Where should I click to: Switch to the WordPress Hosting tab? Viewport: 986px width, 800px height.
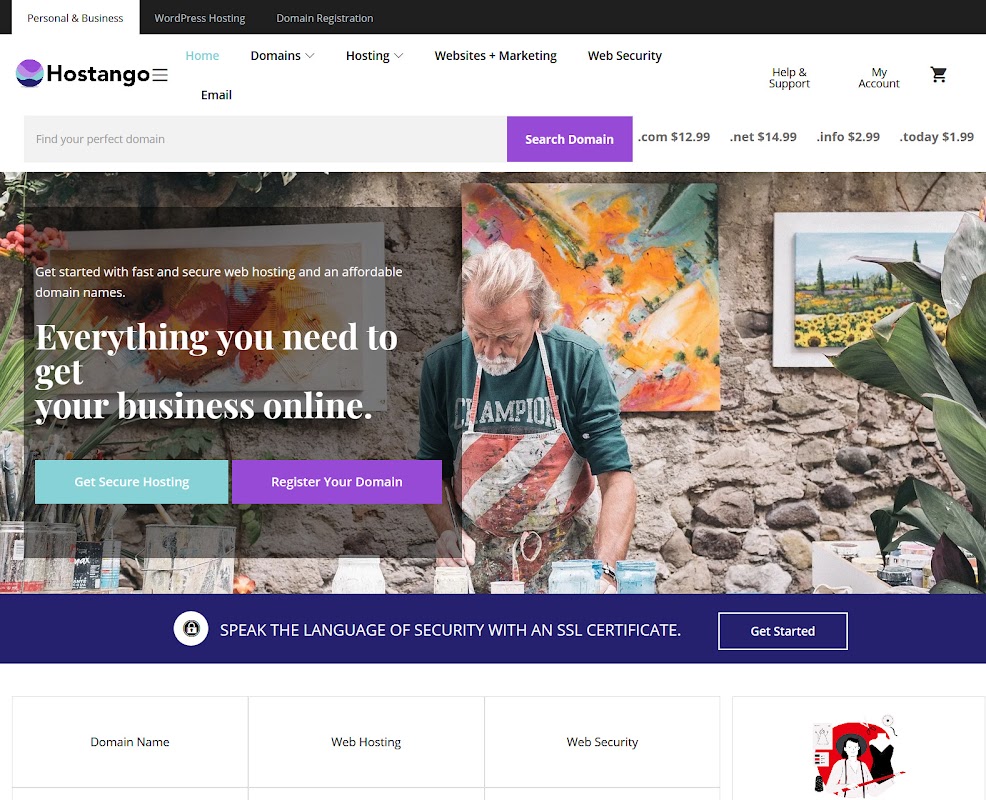coord(200,18)
